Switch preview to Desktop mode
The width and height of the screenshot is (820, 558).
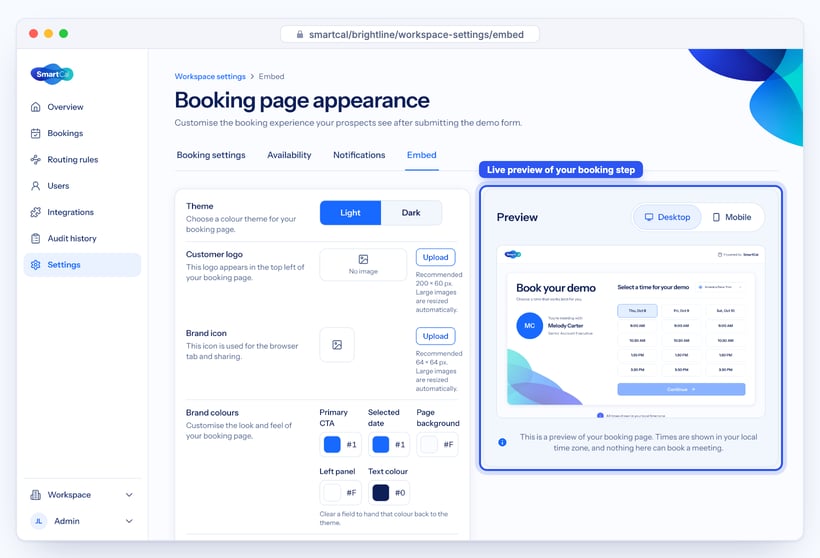(x=667, y=217)
